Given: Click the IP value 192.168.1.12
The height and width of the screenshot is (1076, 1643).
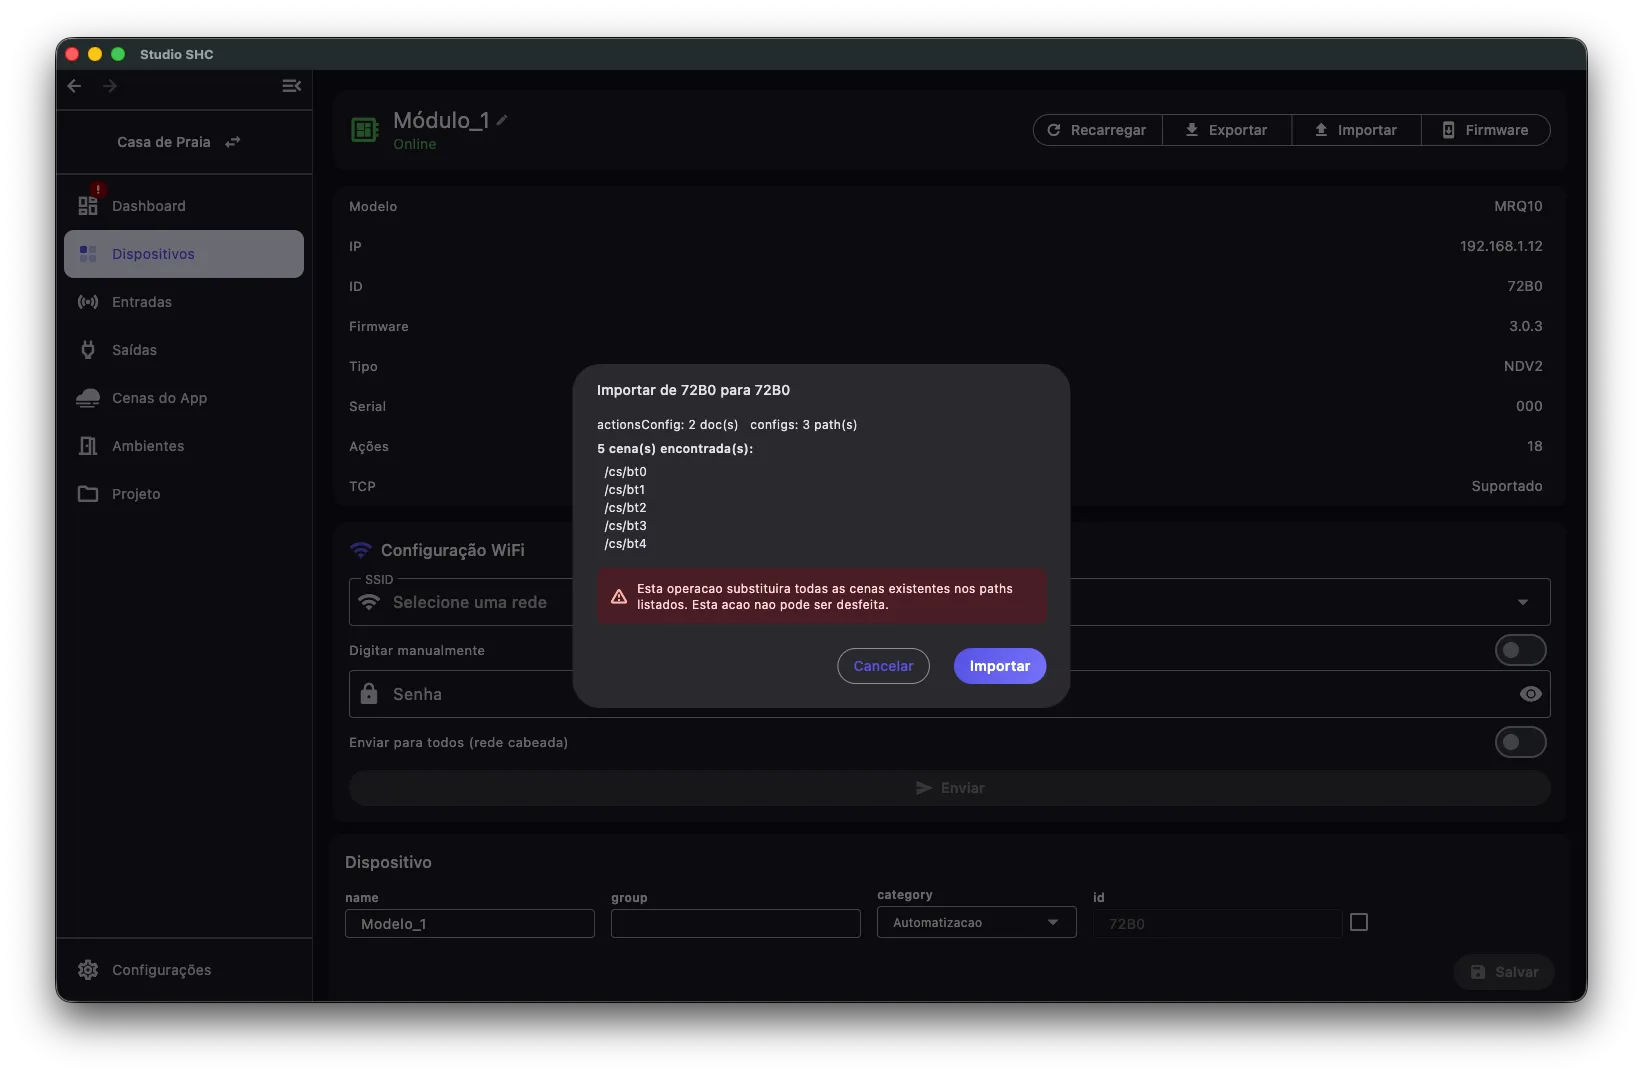Looking at the screenshot, I should (1501, 246).
